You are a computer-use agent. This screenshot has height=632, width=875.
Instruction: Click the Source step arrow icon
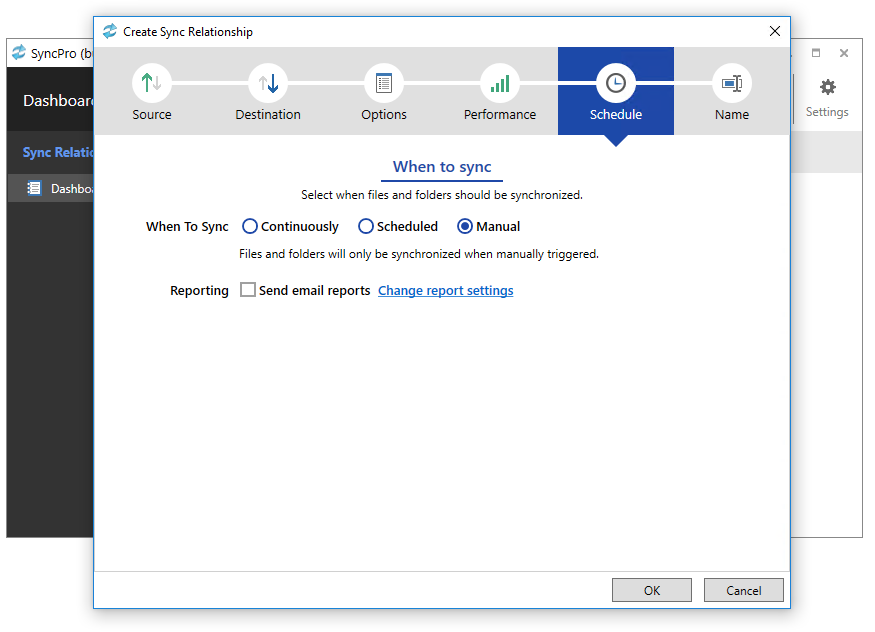pyautogui.click(x=152, y=84)
